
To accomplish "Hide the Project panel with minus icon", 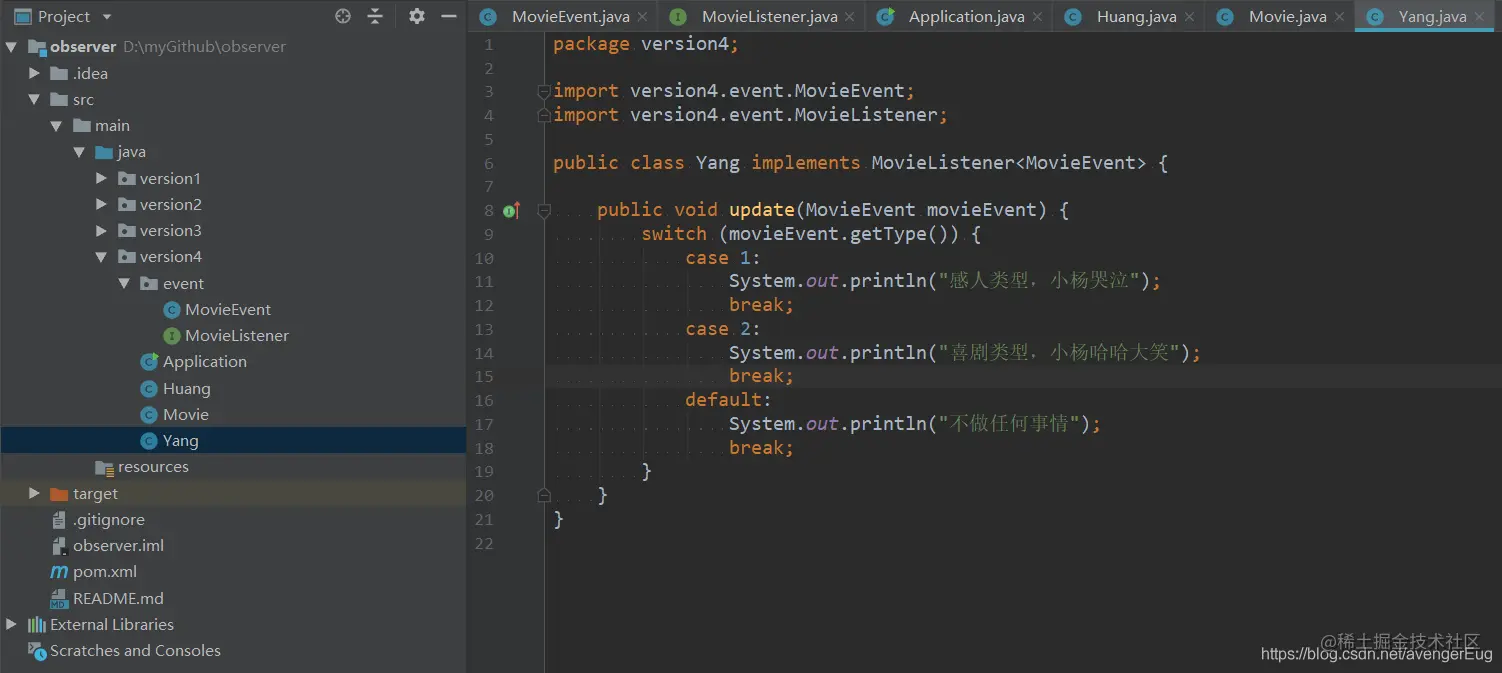I will 448,16.
